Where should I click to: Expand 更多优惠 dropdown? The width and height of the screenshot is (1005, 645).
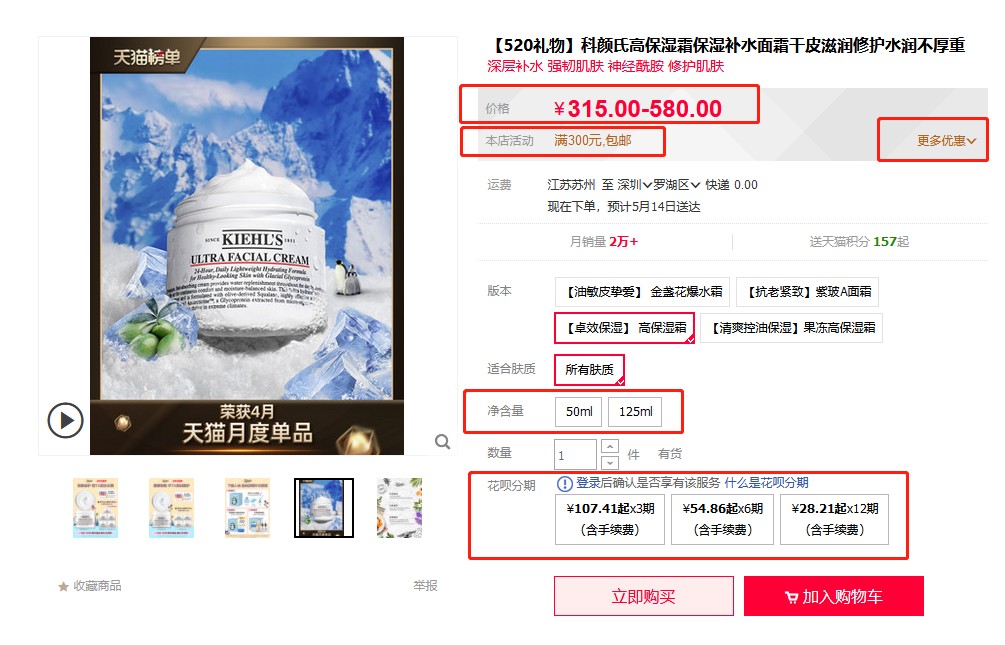point(946,141)
